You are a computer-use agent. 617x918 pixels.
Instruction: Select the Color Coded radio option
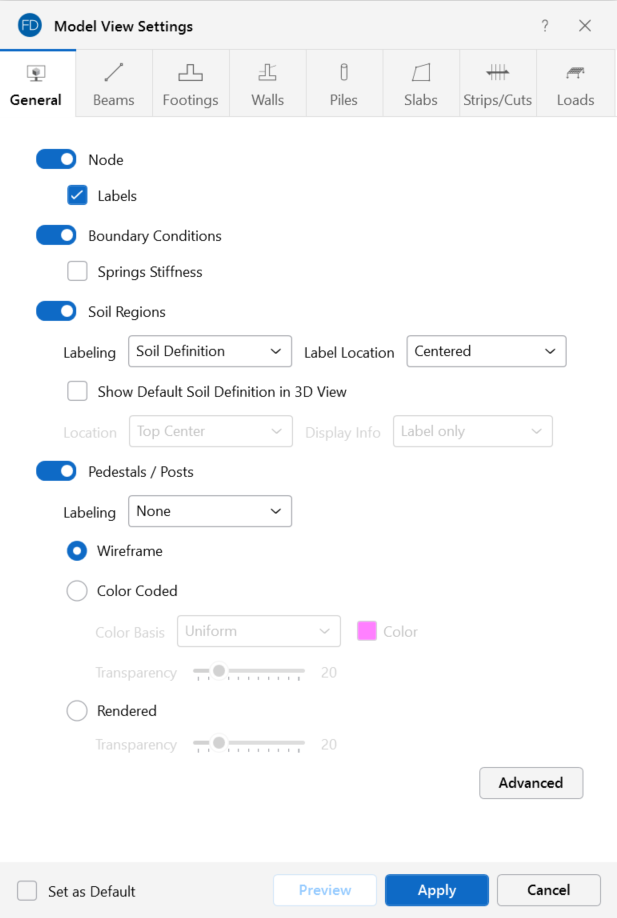coord(77,591)
